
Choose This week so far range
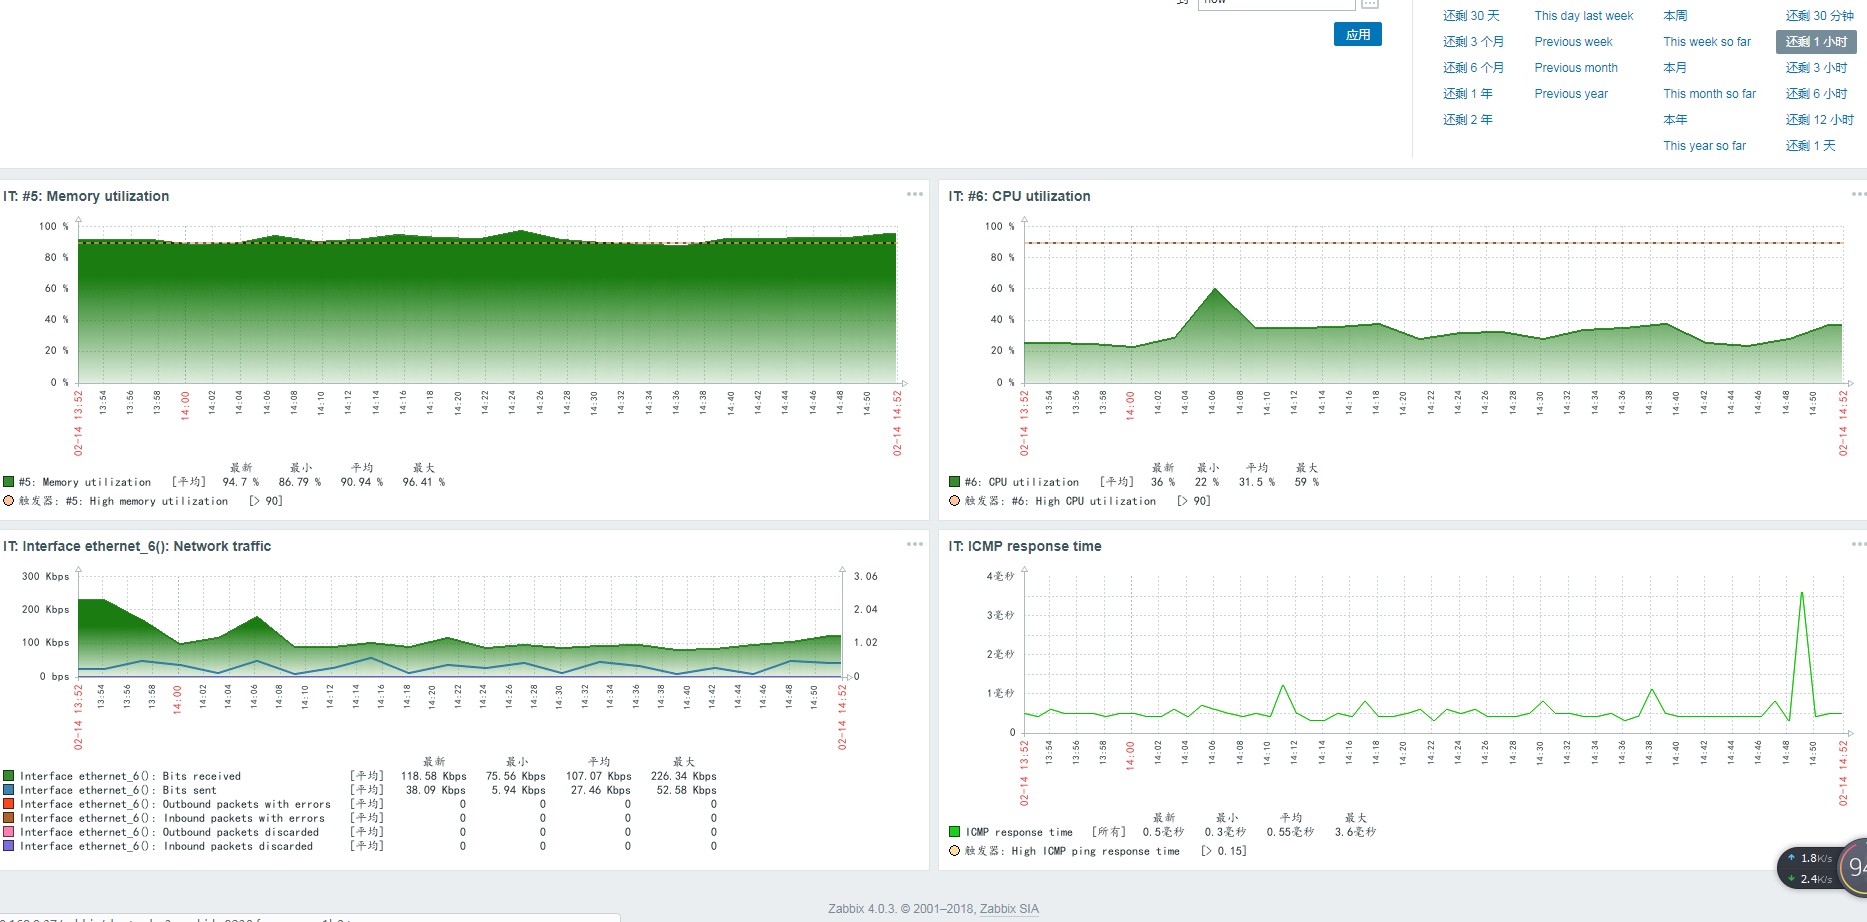(1707, 42)
